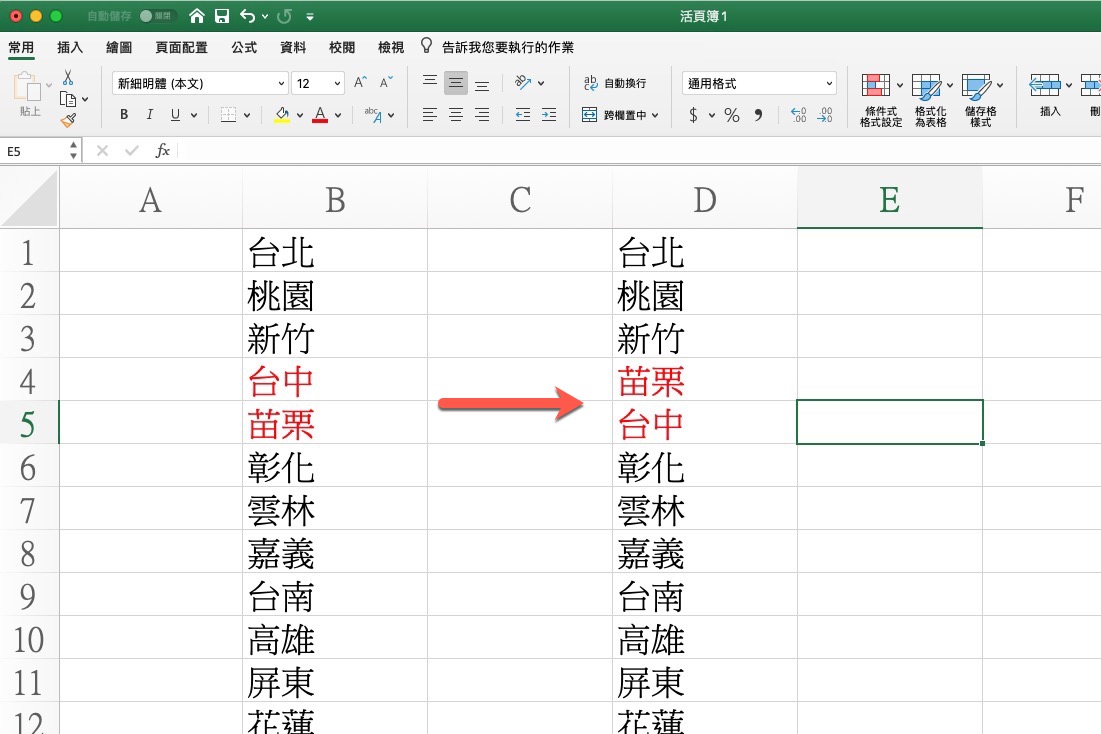Image resolution: width=1101 pixels, height=734 pixels.
Task: Open the 通用格式 number format dropdown
Action: pos(759,84)
